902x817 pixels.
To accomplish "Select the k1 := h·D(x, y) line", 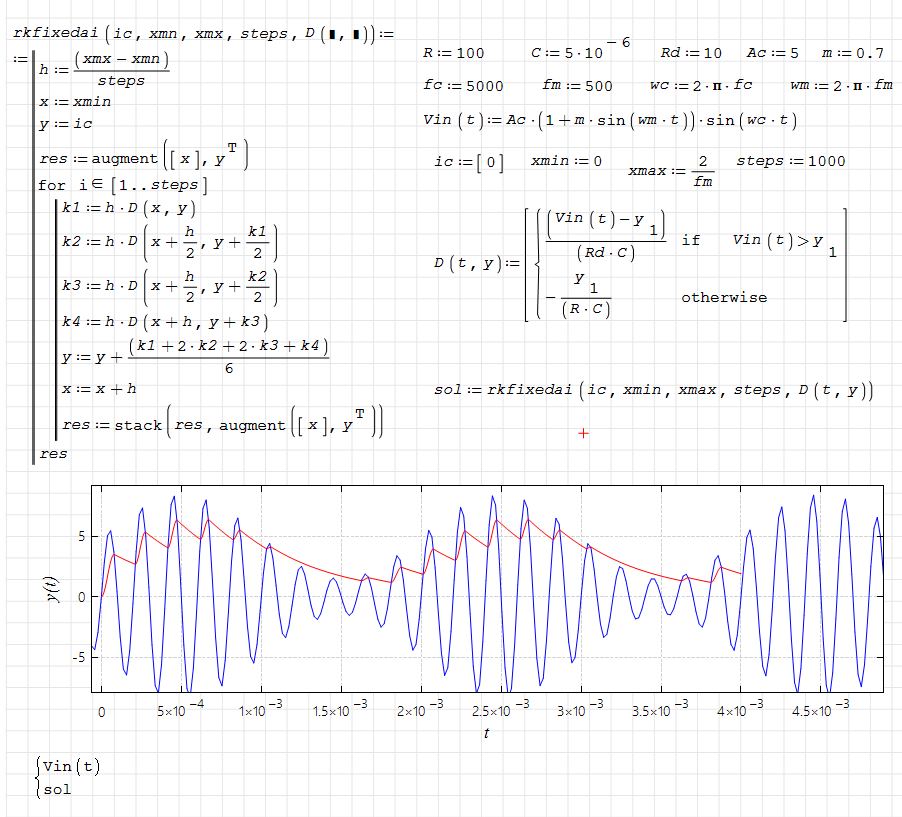I will [x=128, y=209].
